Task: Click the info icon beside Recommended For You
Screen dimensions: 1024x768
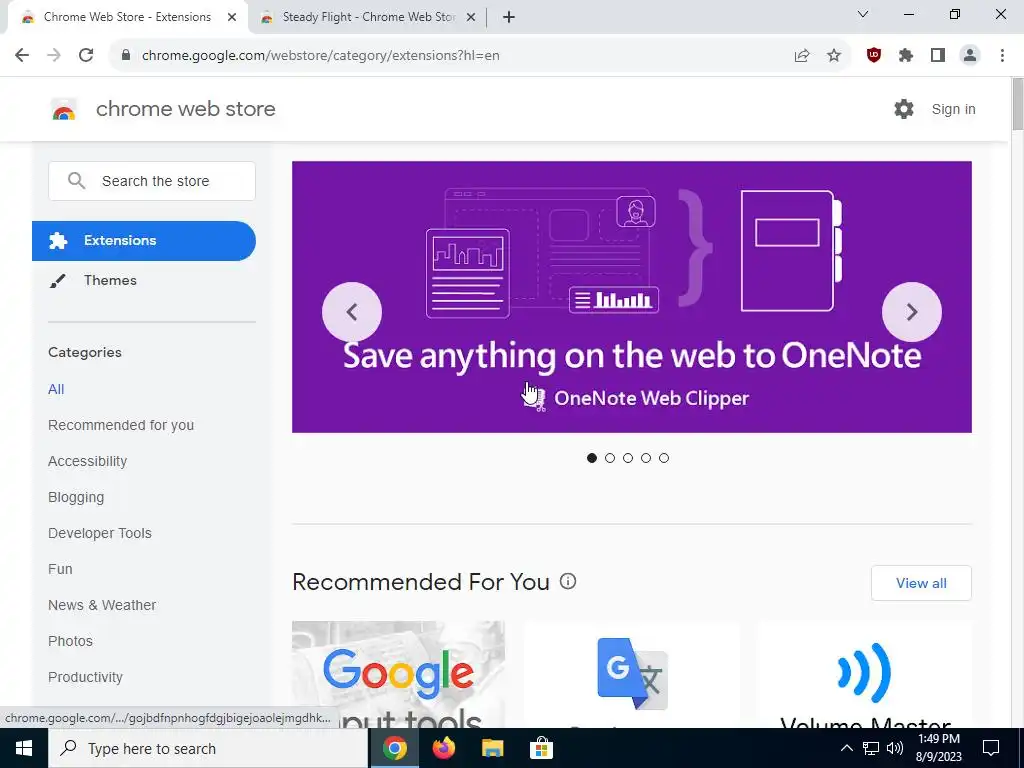Action: pyautogui.click(x=568, y=581)
